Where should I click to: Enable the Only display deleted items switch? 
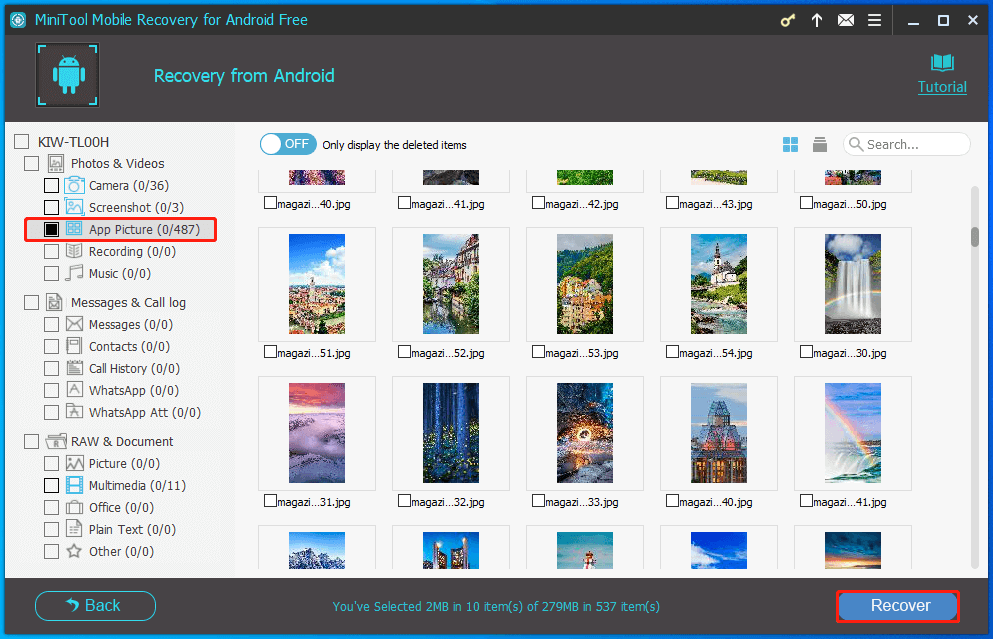288,144
